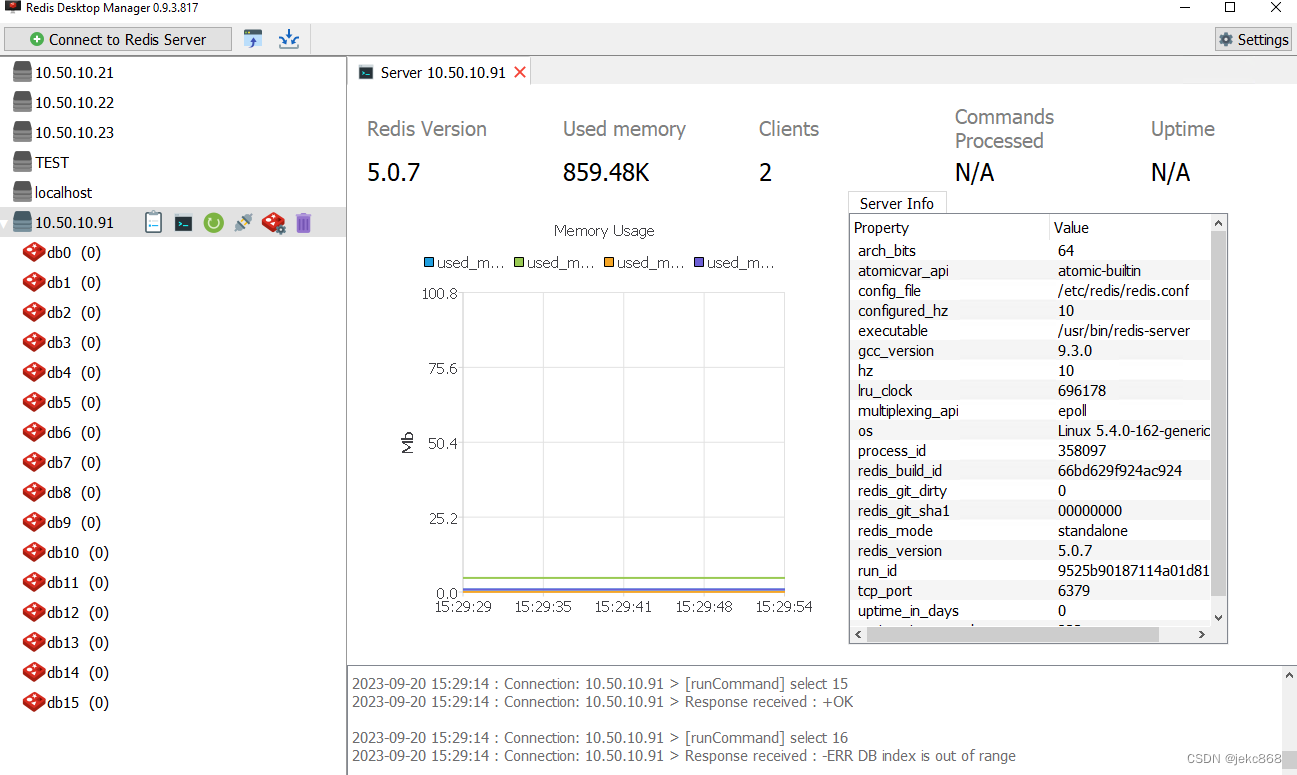This screenshot has height=775, width=1297.
Task: Click the db7 database icon
Action: 34,462
